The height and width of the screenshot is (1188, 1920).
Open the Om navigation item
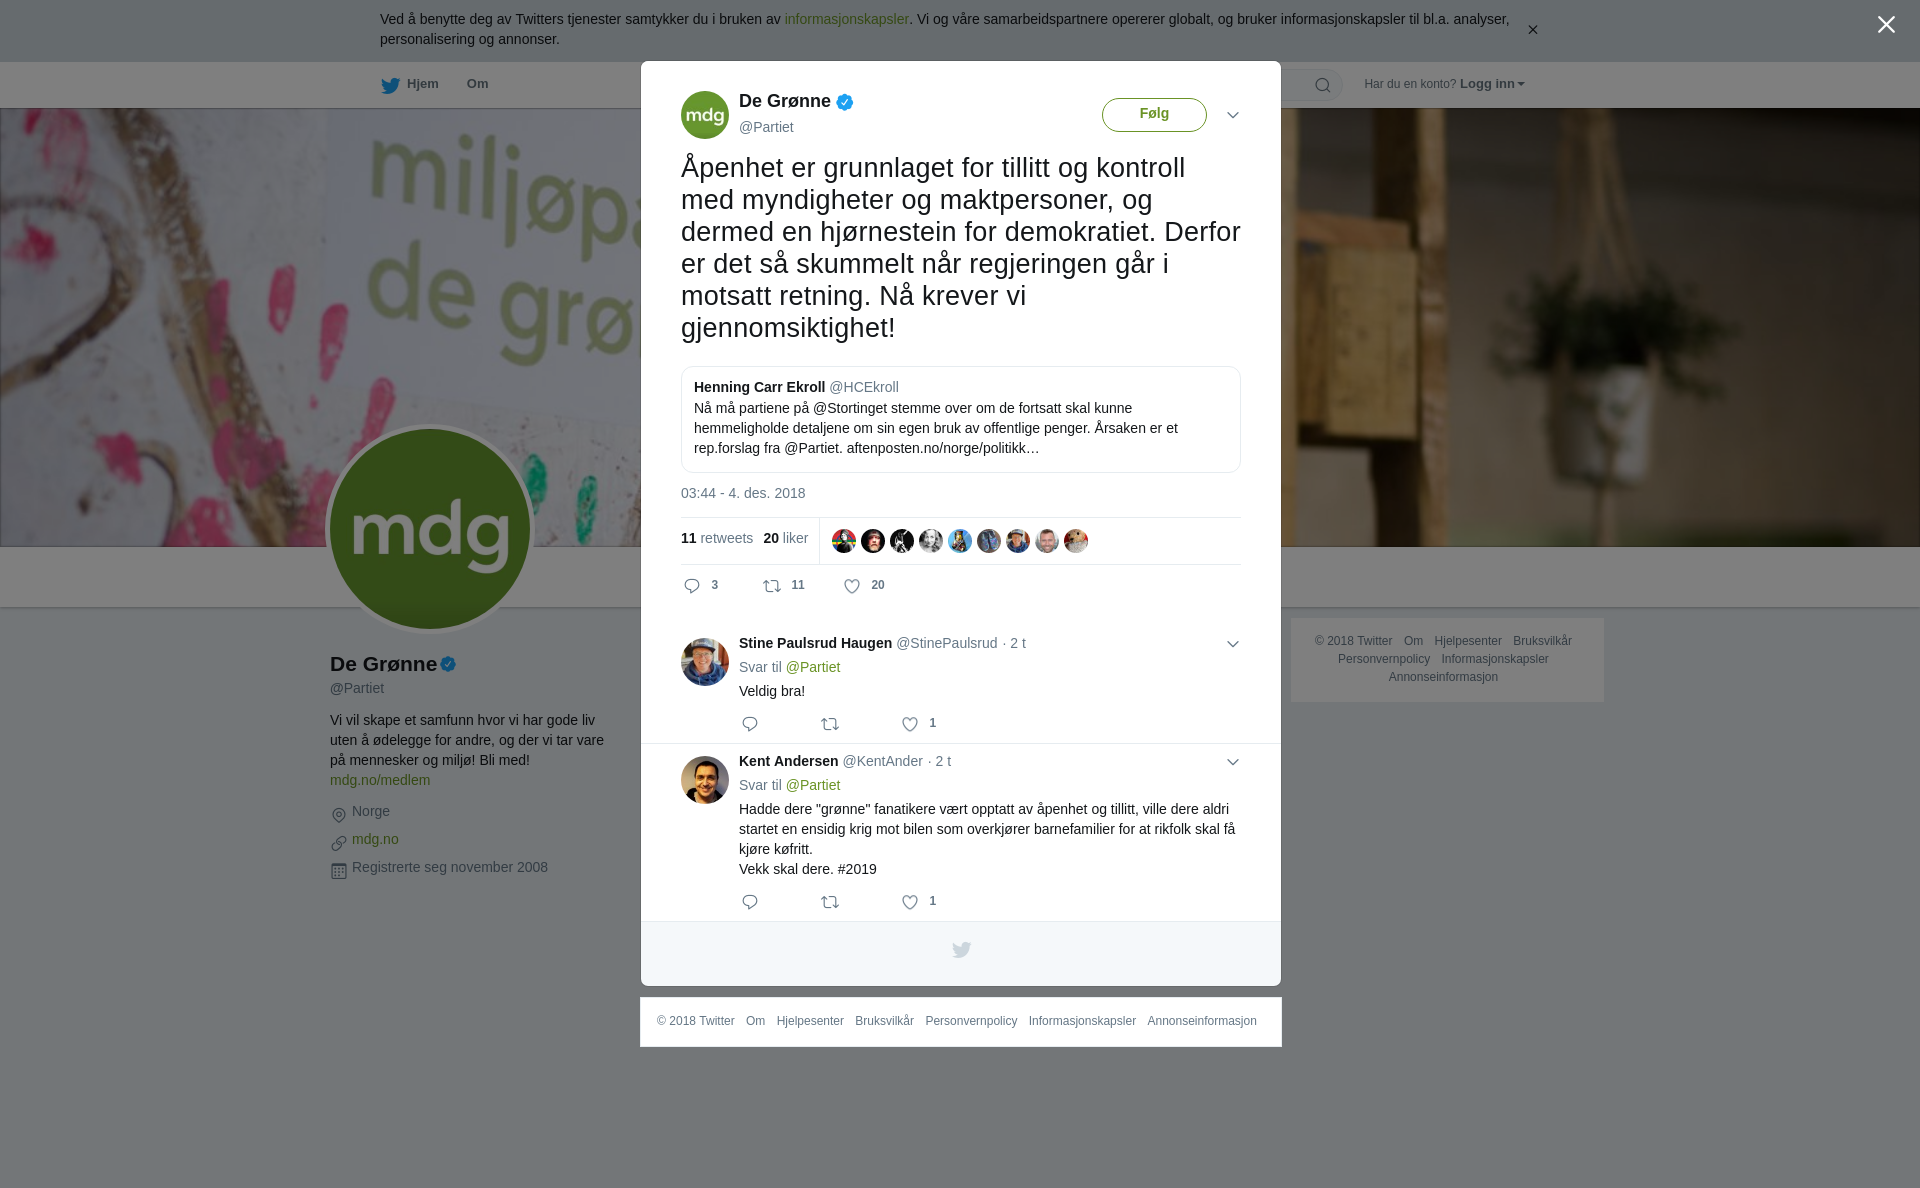point(477,84)
